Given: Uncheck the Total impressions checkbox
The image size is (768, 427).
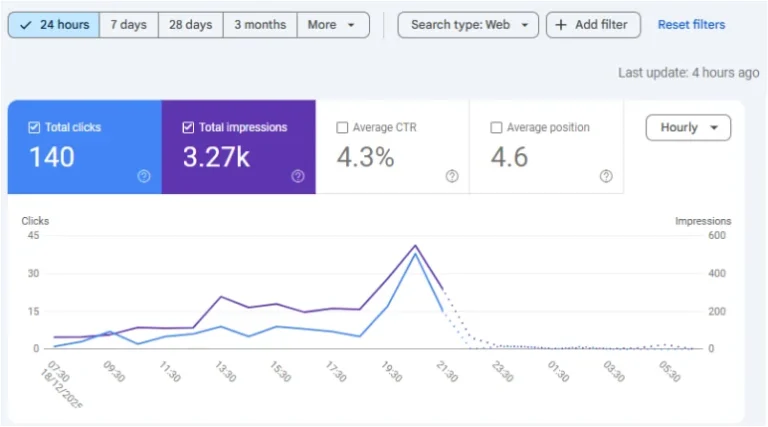Looking at the screenshot, I should tap(188, 128).
